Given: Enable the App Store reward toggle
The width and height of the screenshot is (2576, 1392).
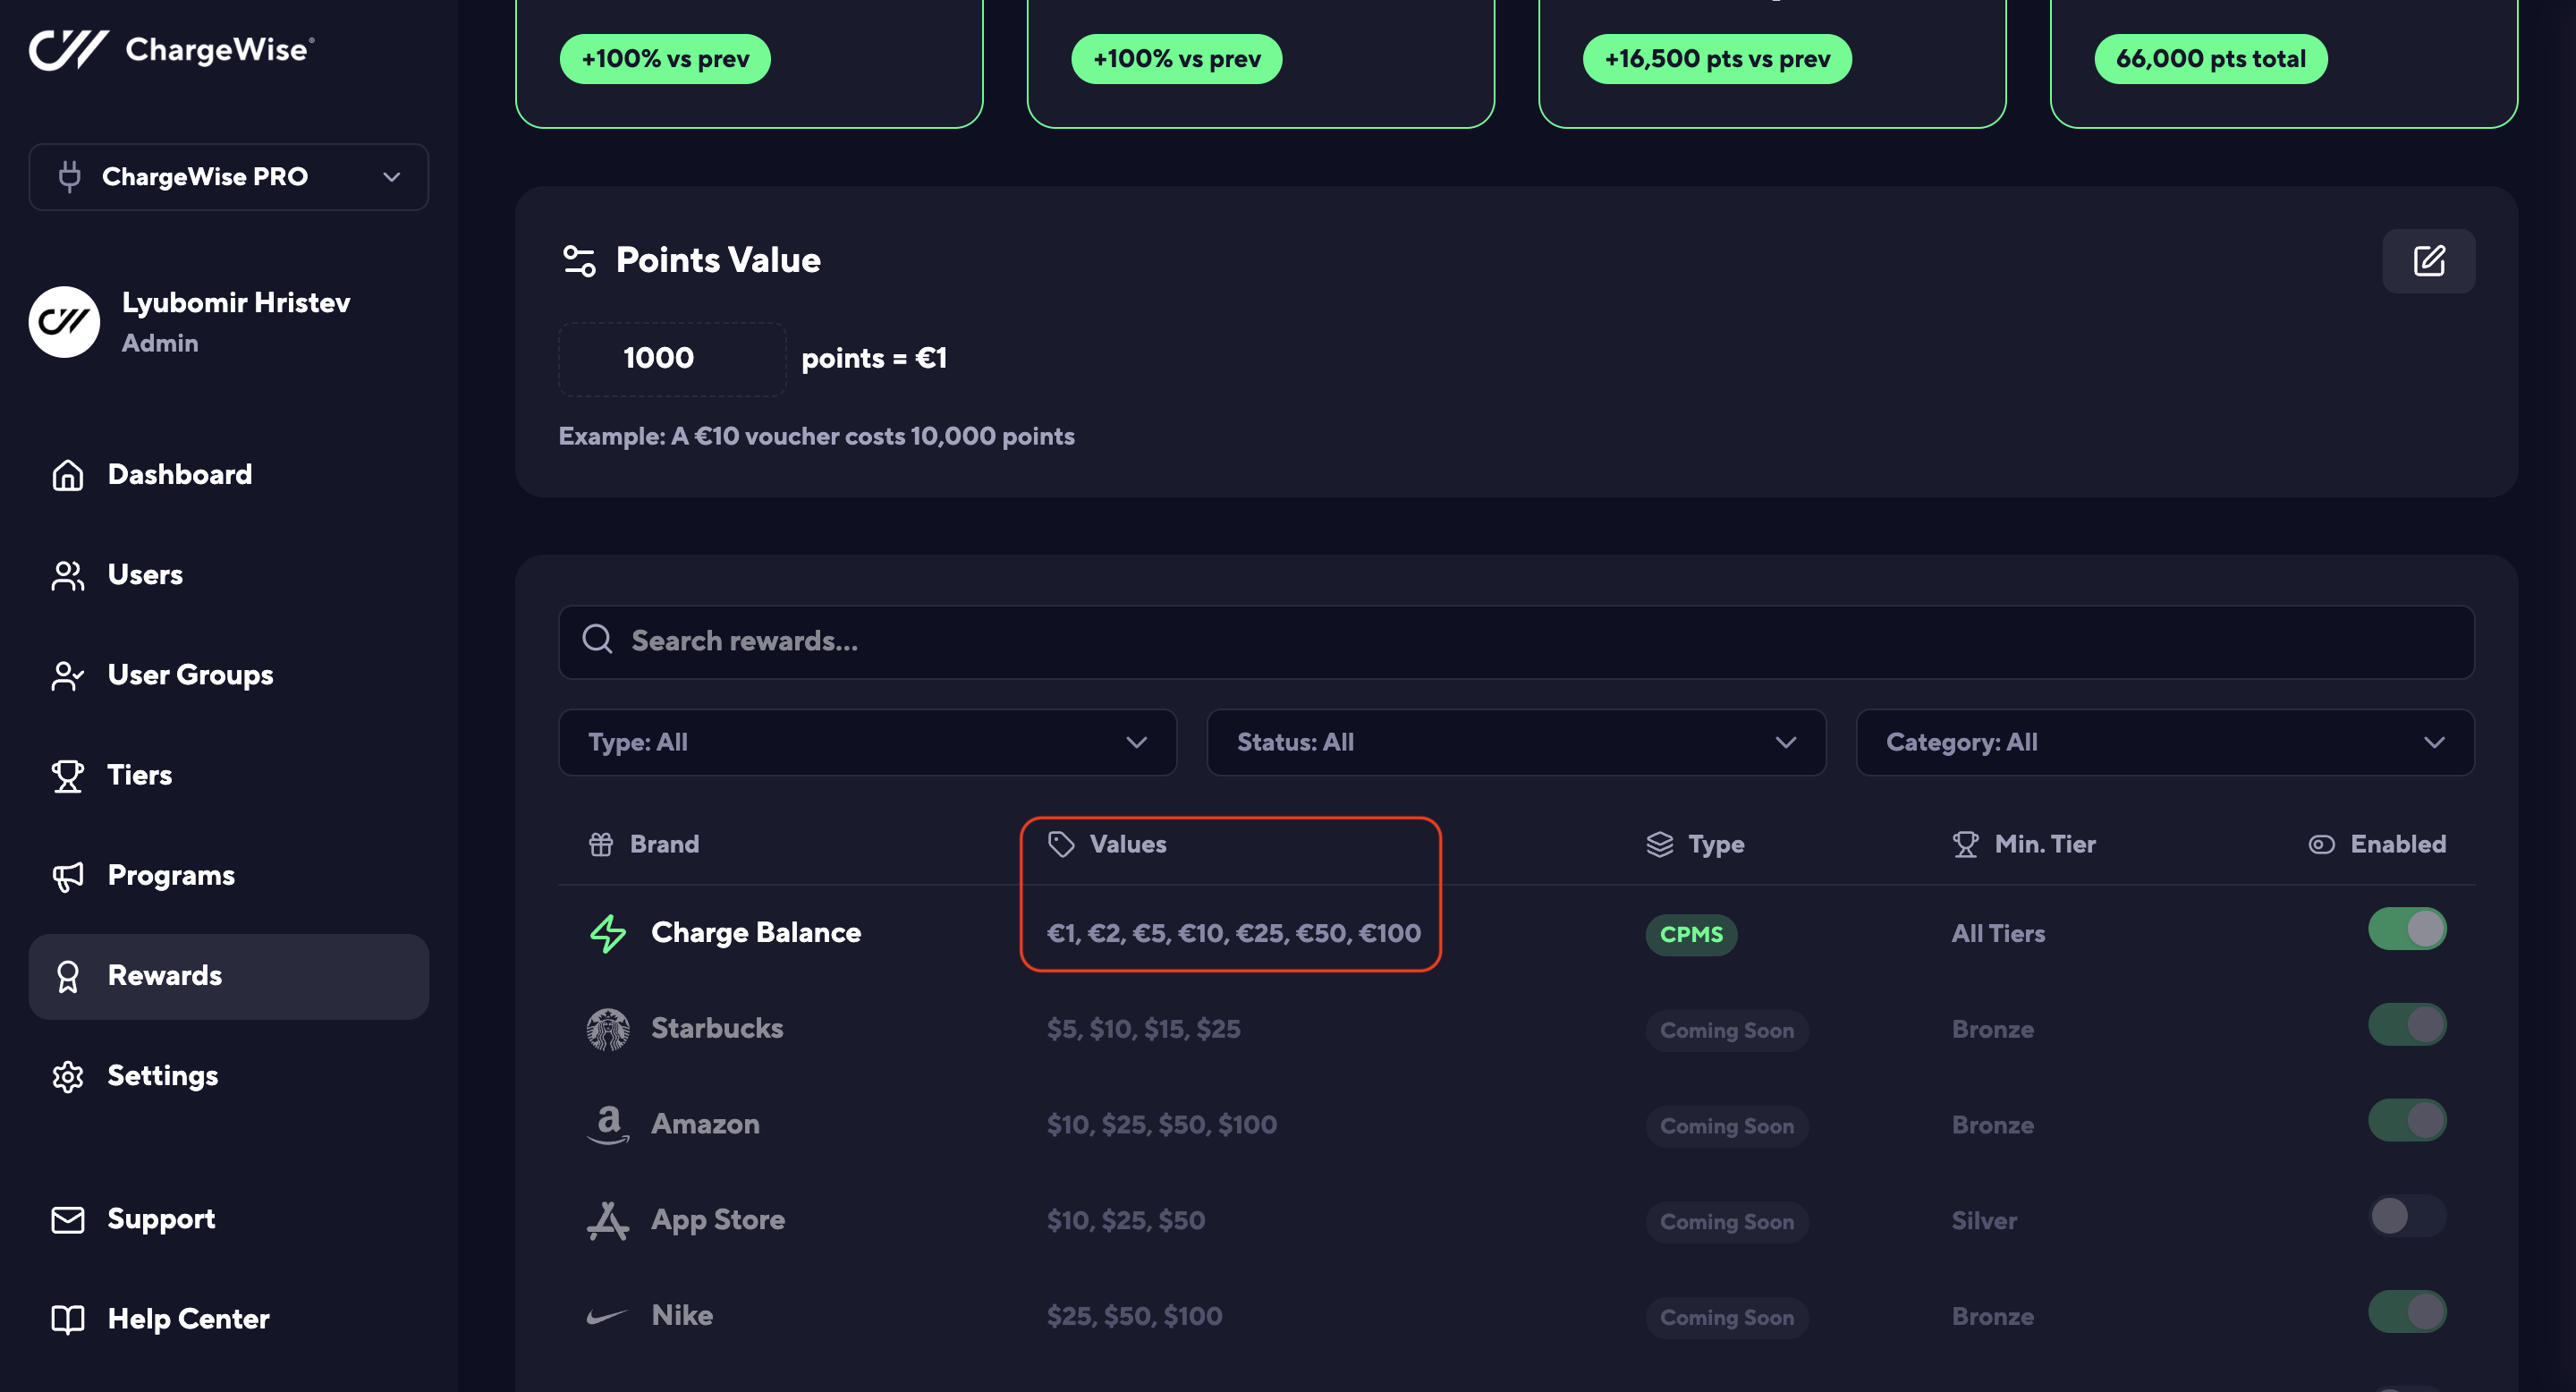Looking at the screenshot, I should pos(2406,1217).
